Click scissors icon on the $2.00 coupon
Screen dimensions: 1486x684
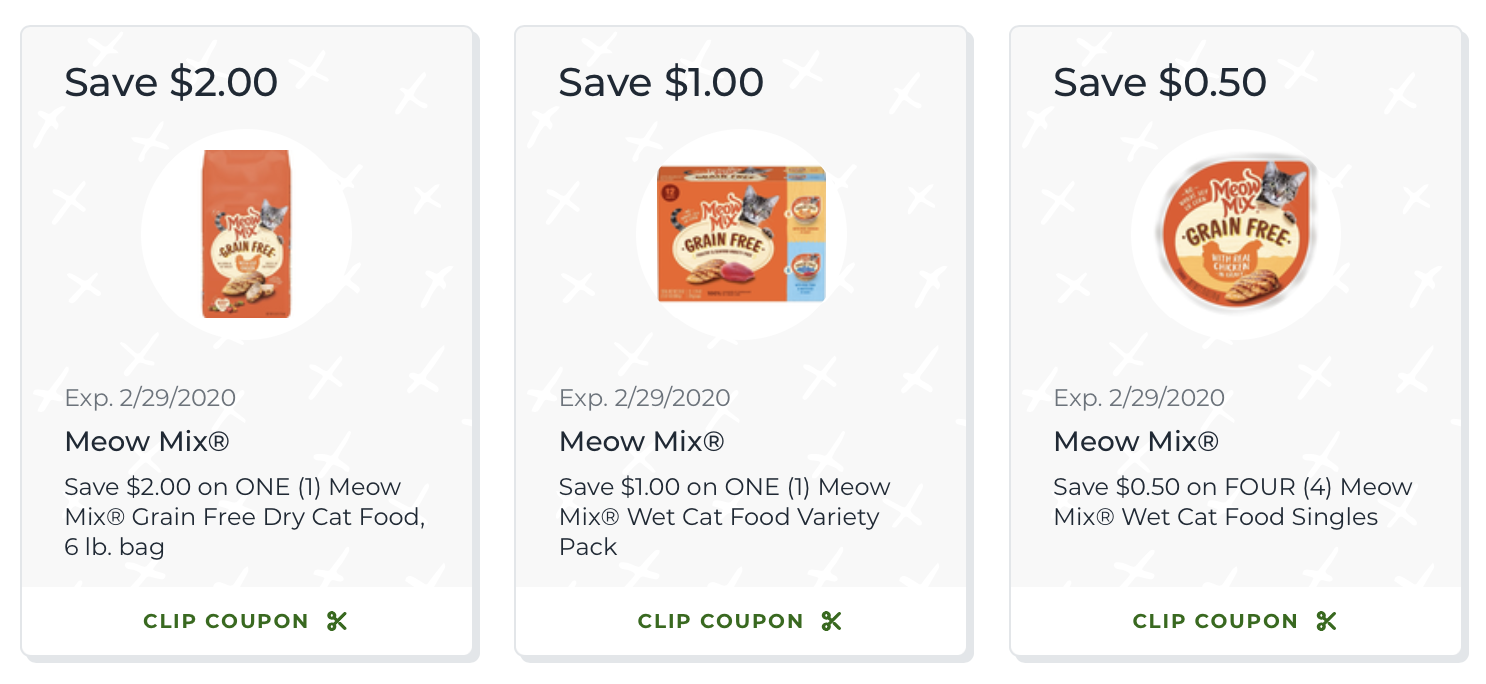click(337, 621)
